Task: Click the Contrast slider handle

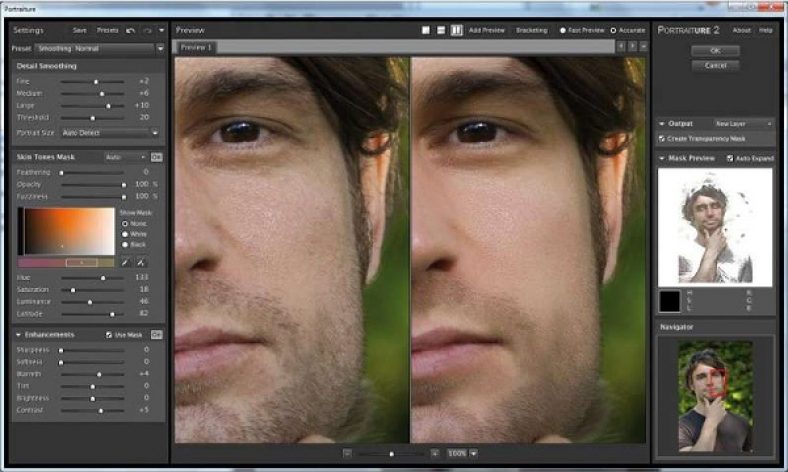Action: 101,411
